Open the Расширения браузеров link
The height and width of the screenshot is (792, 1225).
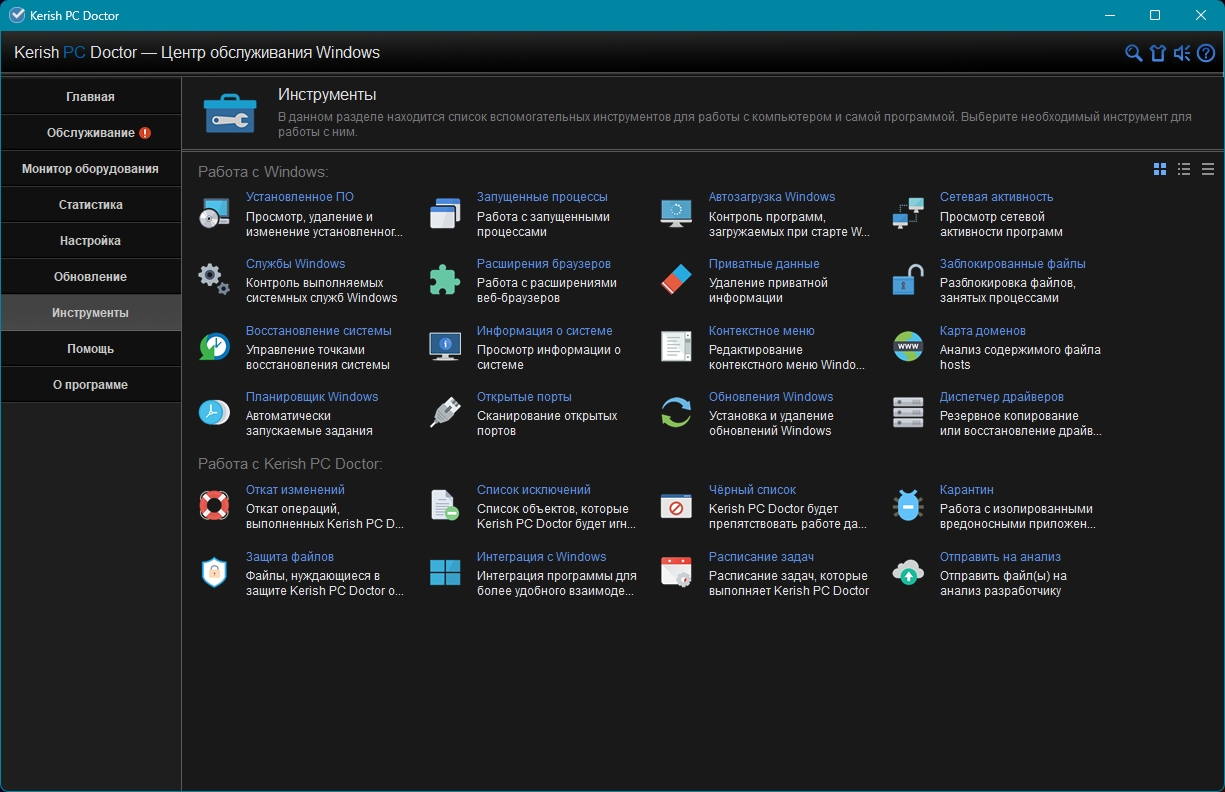(x=544, y=264)
